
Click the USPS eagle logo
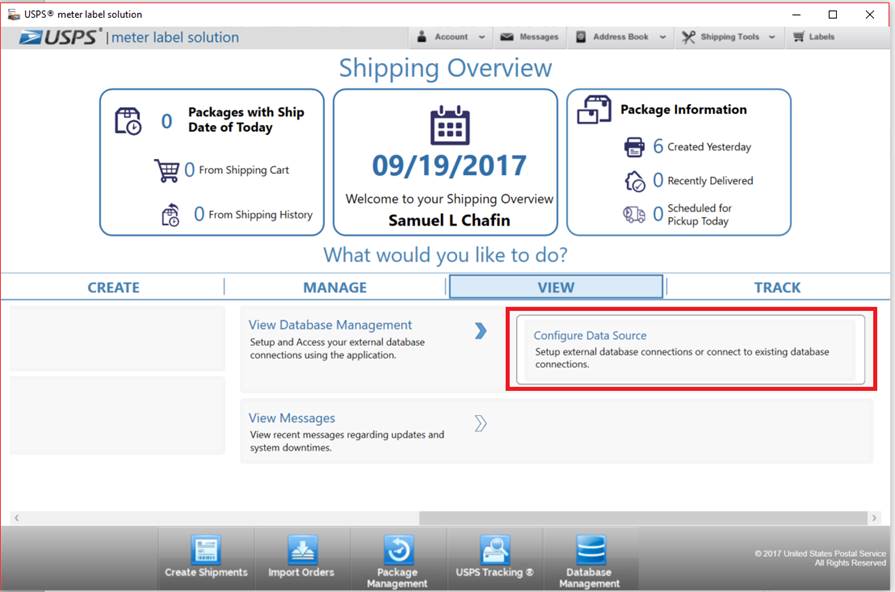(30, 37)
